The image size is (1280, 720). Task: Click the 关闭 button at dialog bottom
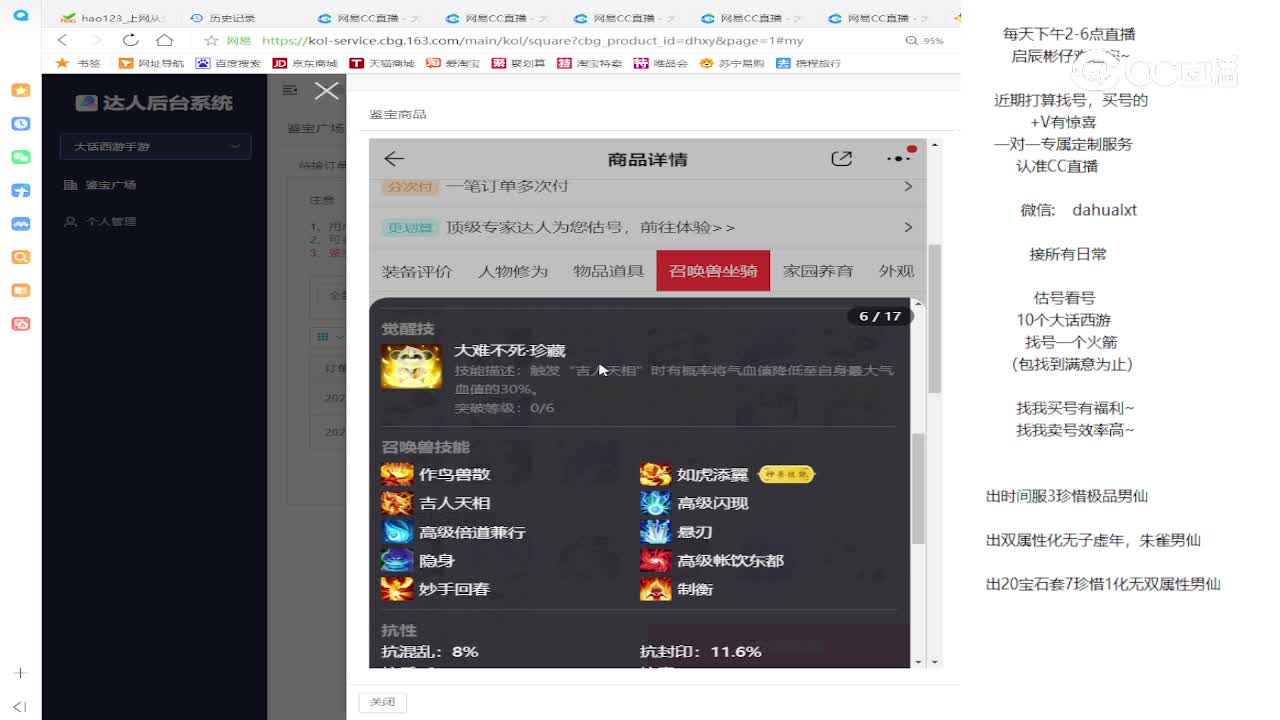tap(383, 702)
